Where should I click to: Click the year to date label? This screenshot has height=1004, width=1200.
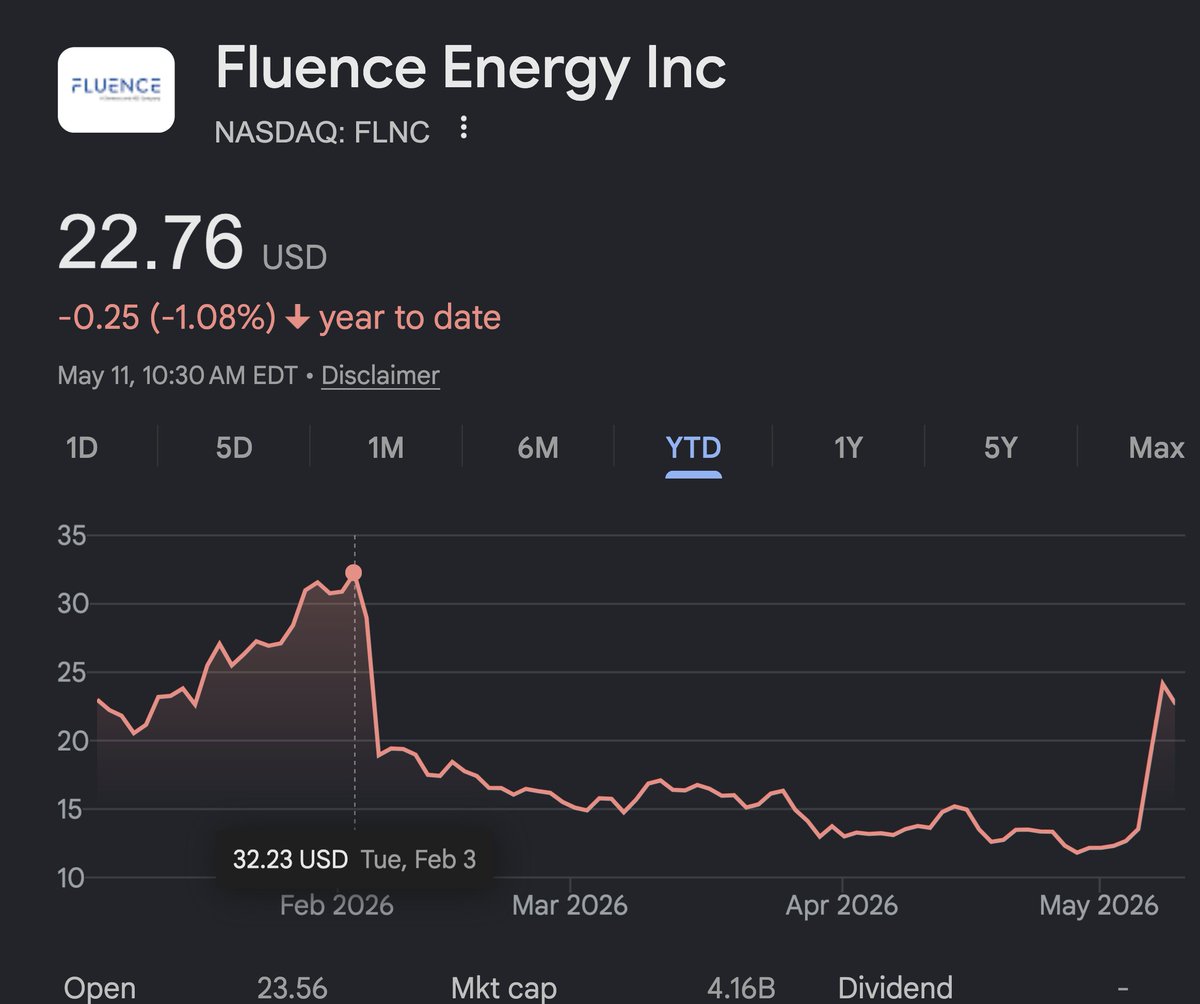pos(410,318)
